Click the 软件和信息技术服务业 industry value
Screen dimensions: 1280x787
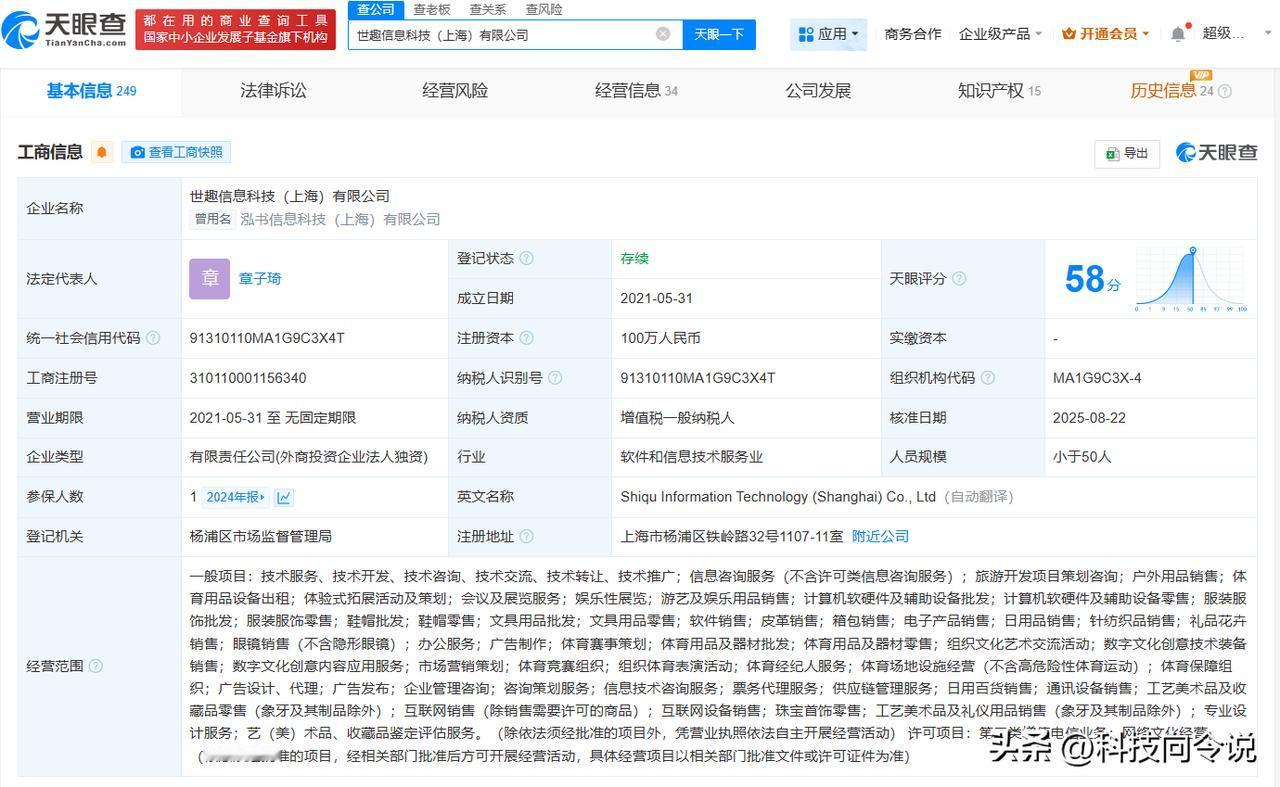691,456
